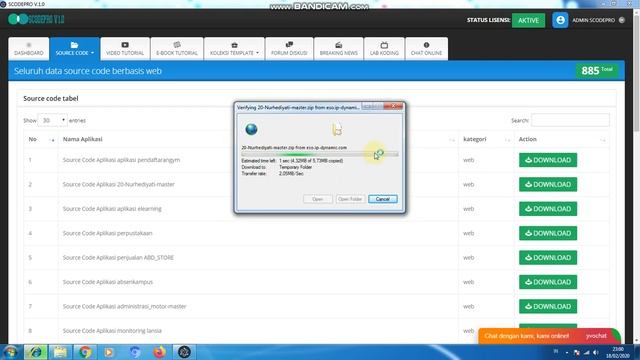
Task: Focus the table Search field
Action: (x=570, y=120)
